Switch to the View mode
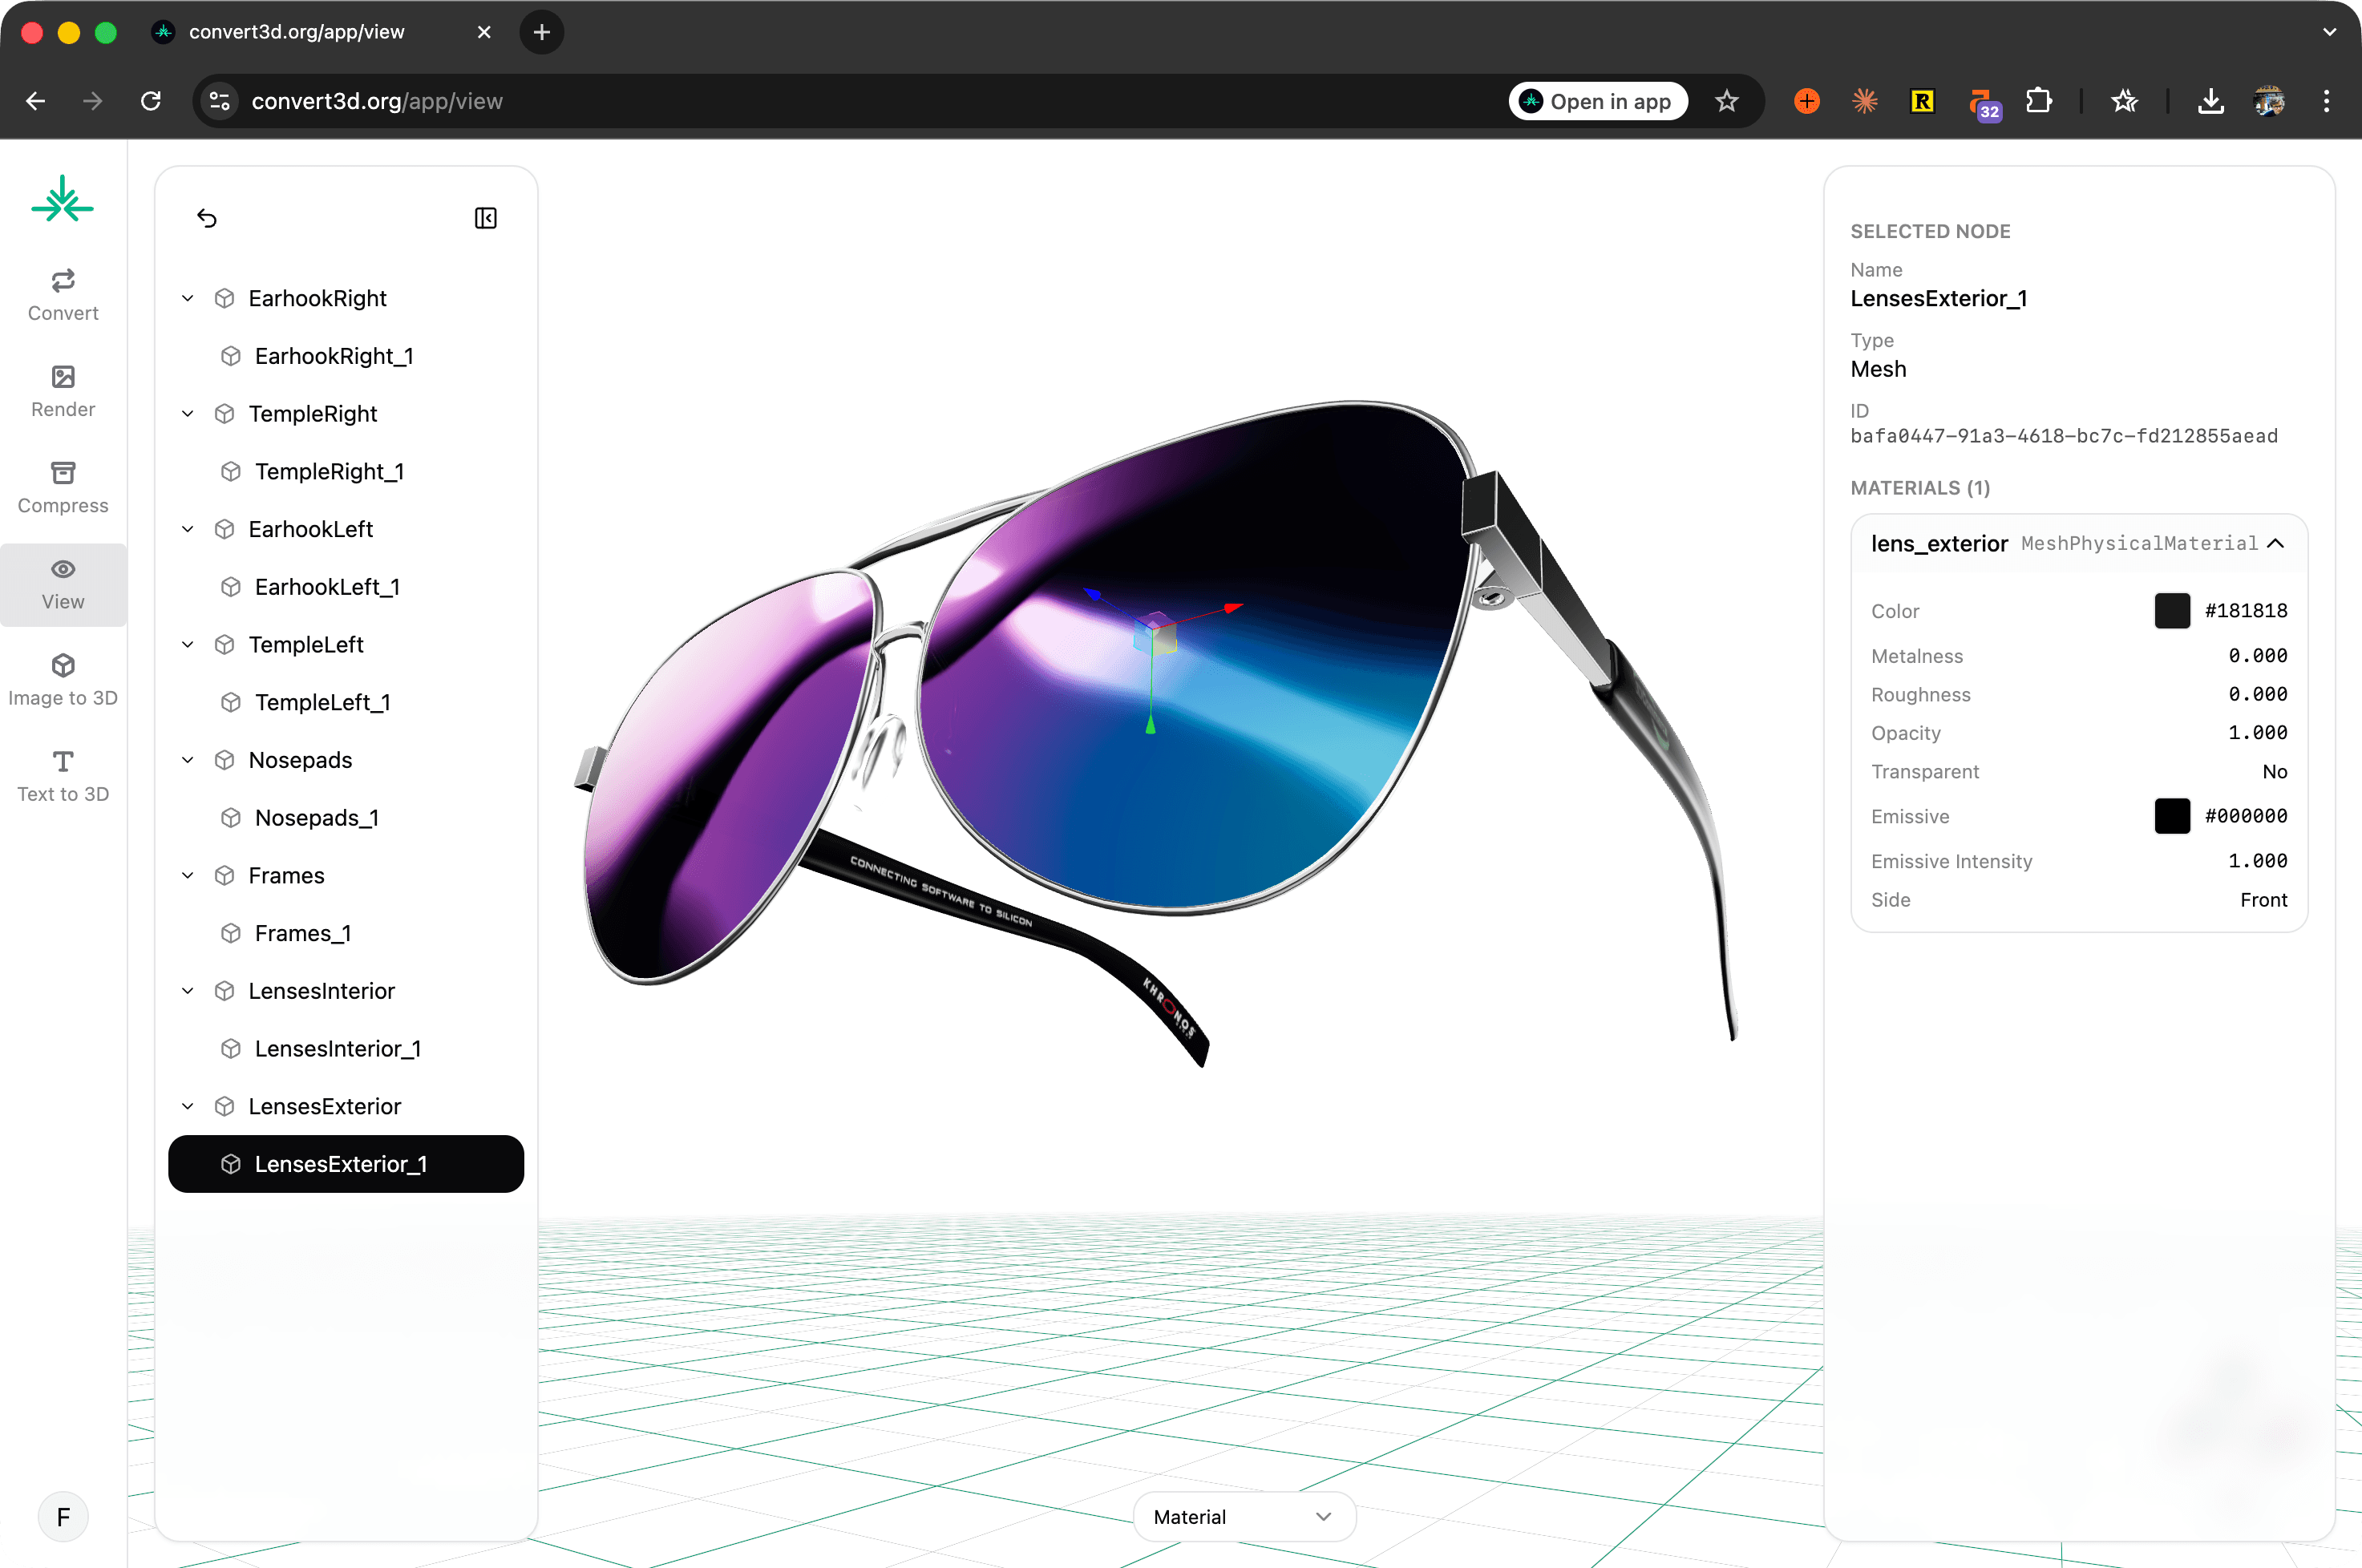Image resolution: width=2362 pixels, height=1568 pixels. click(x=62, y=584)
